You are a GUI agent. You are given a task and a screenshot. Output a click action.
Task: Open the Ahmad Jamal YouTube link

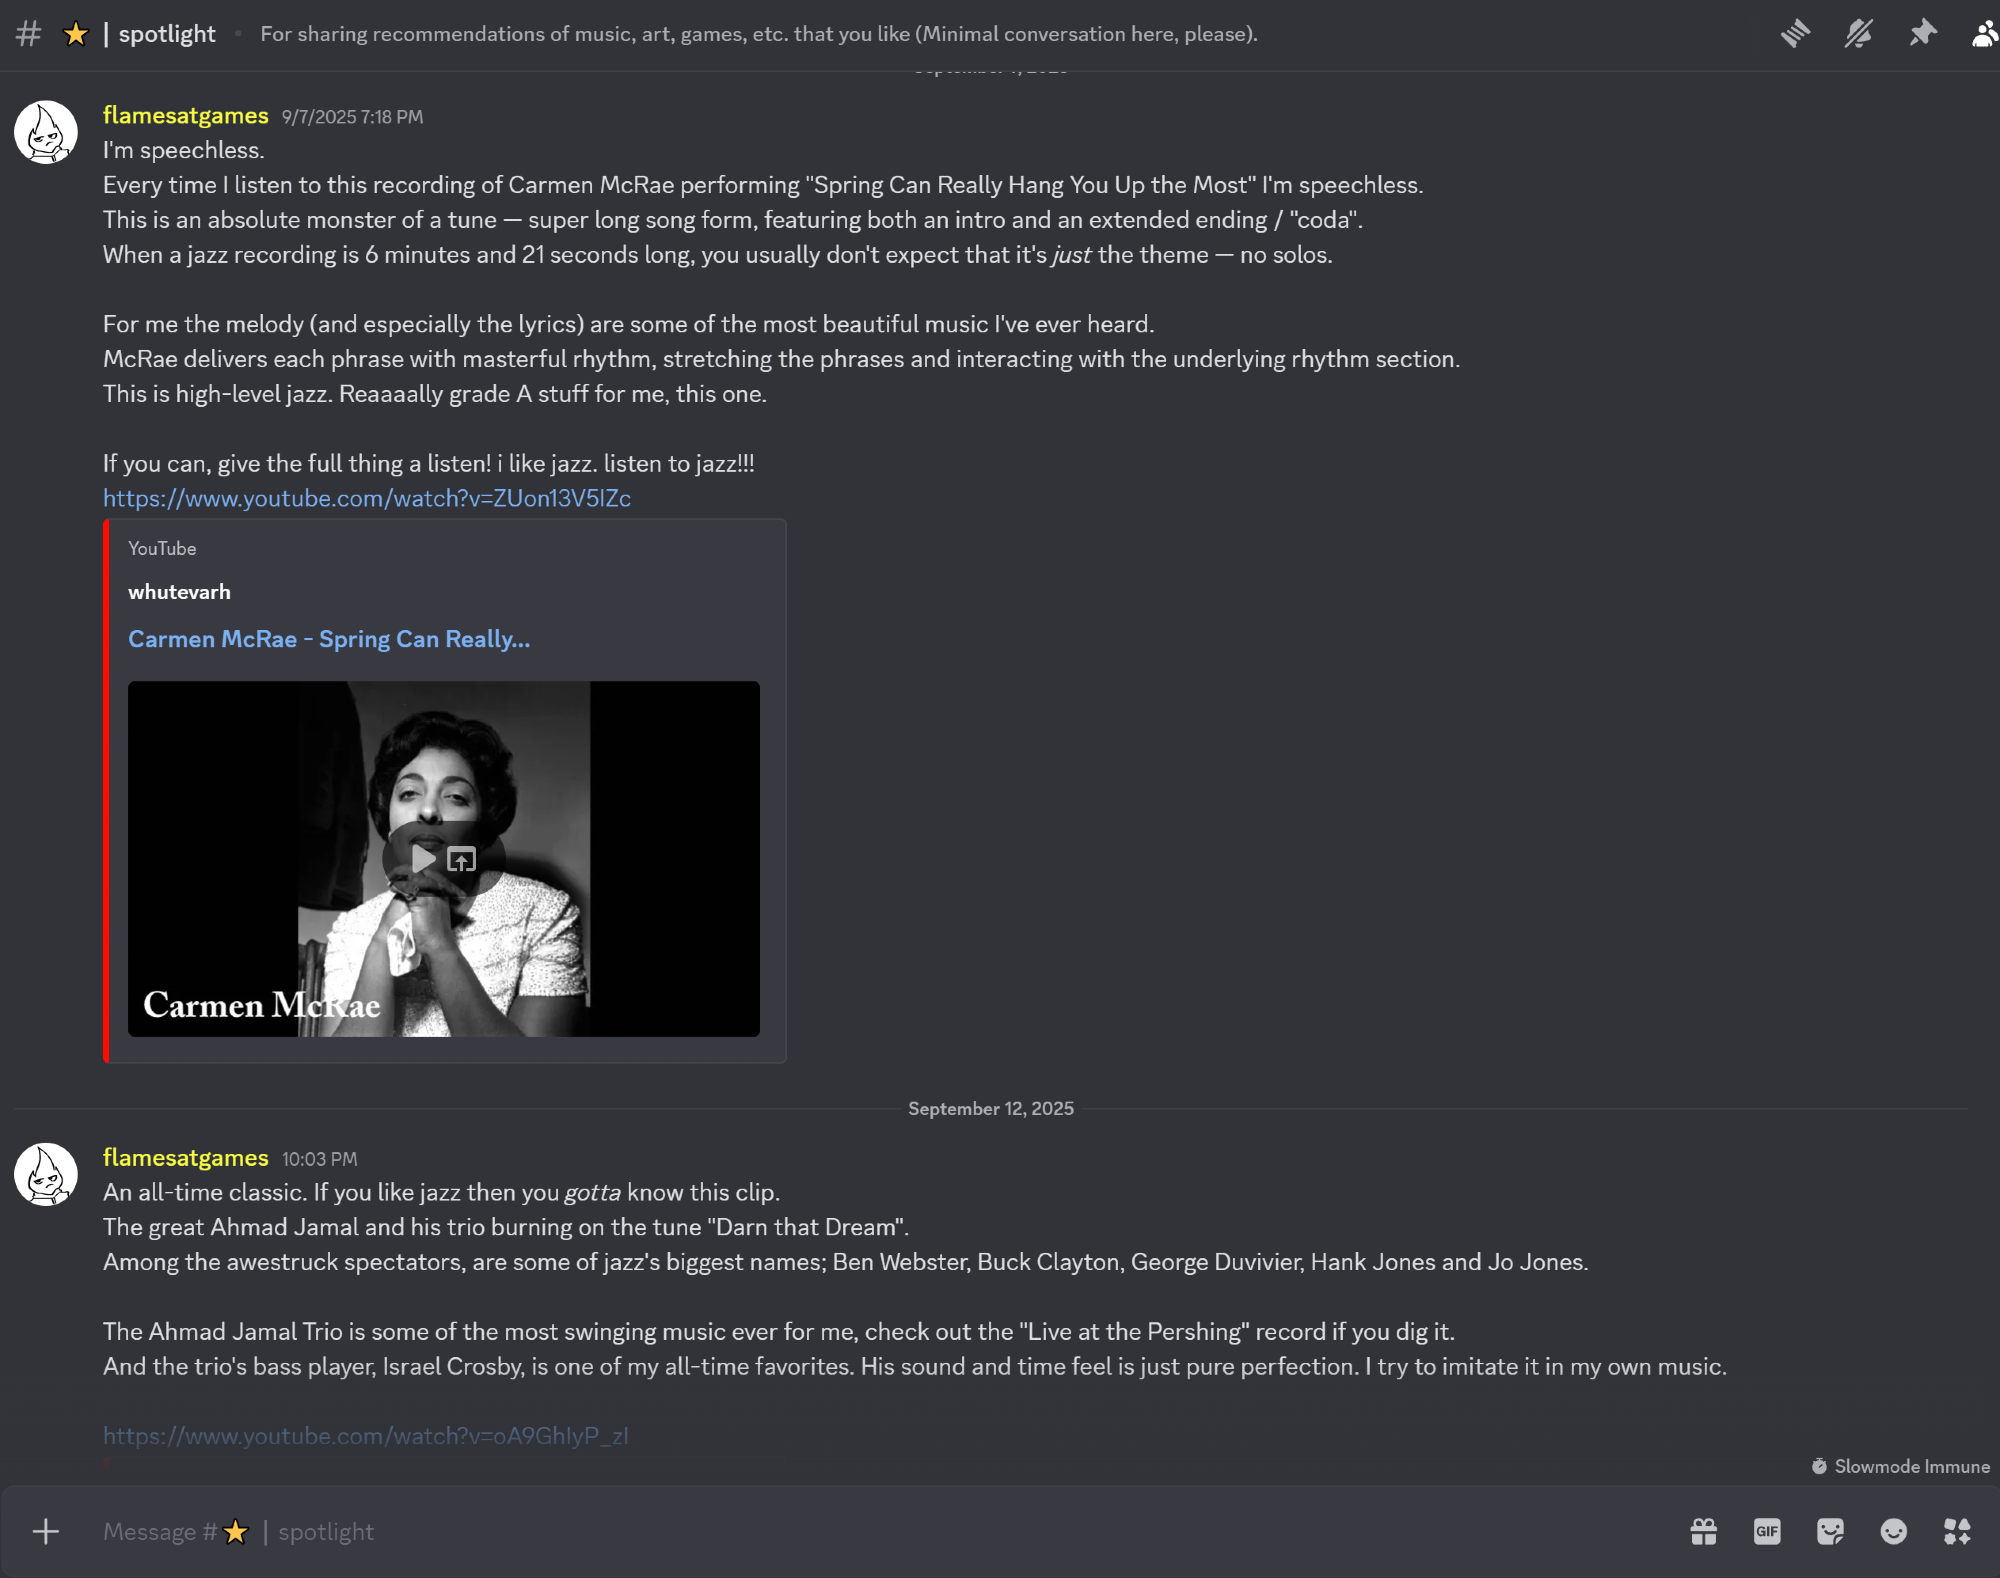click(x=365, y=1436)
